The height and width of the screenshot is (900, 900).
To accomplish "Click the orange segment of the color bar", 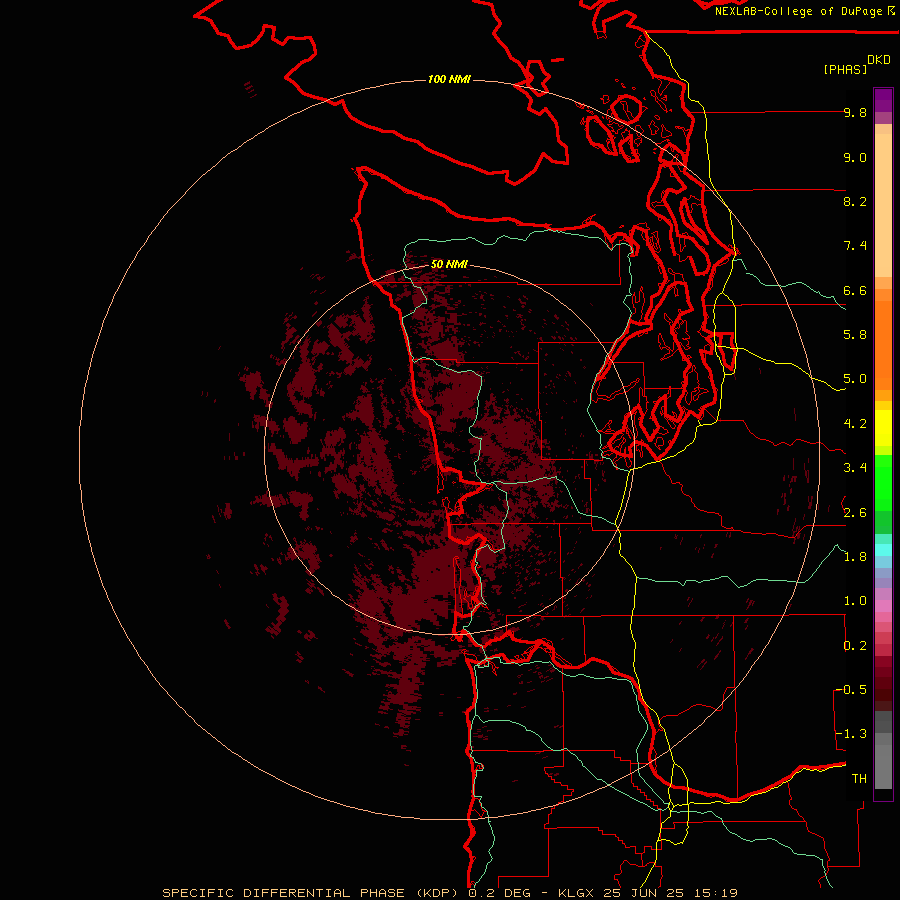I will 883,346.
